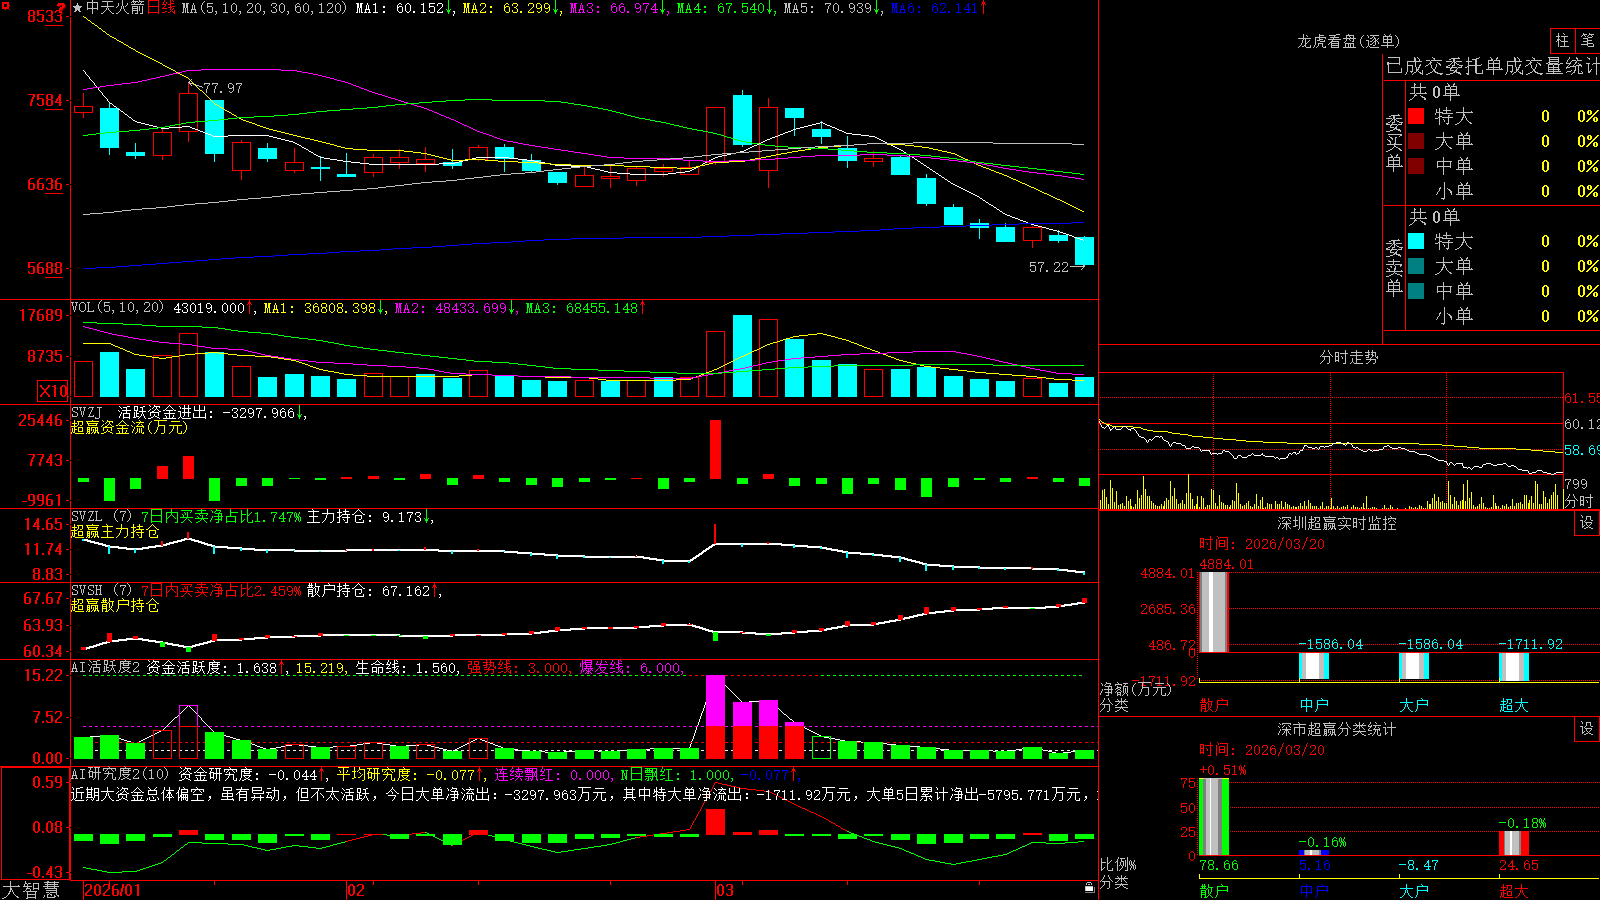Screen dimensions: 1600x900
Task: Click the favorite star before 中天火箭
Action: point(78,8)
